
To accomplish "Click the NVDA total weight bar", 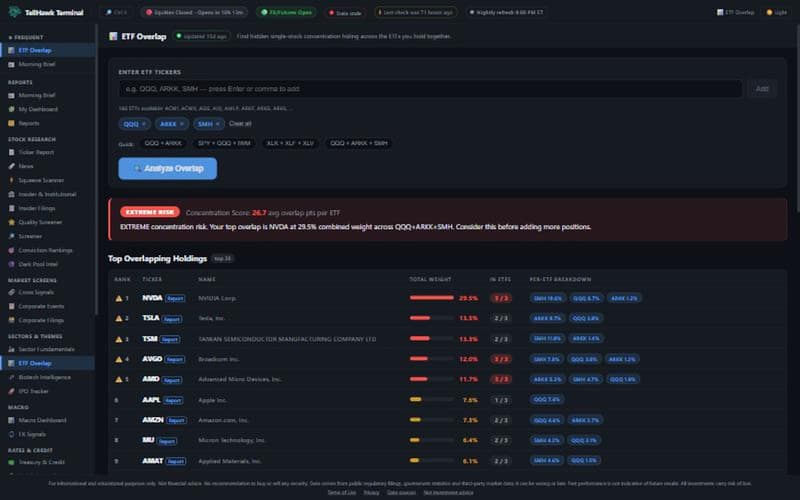I will pos(432,297).
